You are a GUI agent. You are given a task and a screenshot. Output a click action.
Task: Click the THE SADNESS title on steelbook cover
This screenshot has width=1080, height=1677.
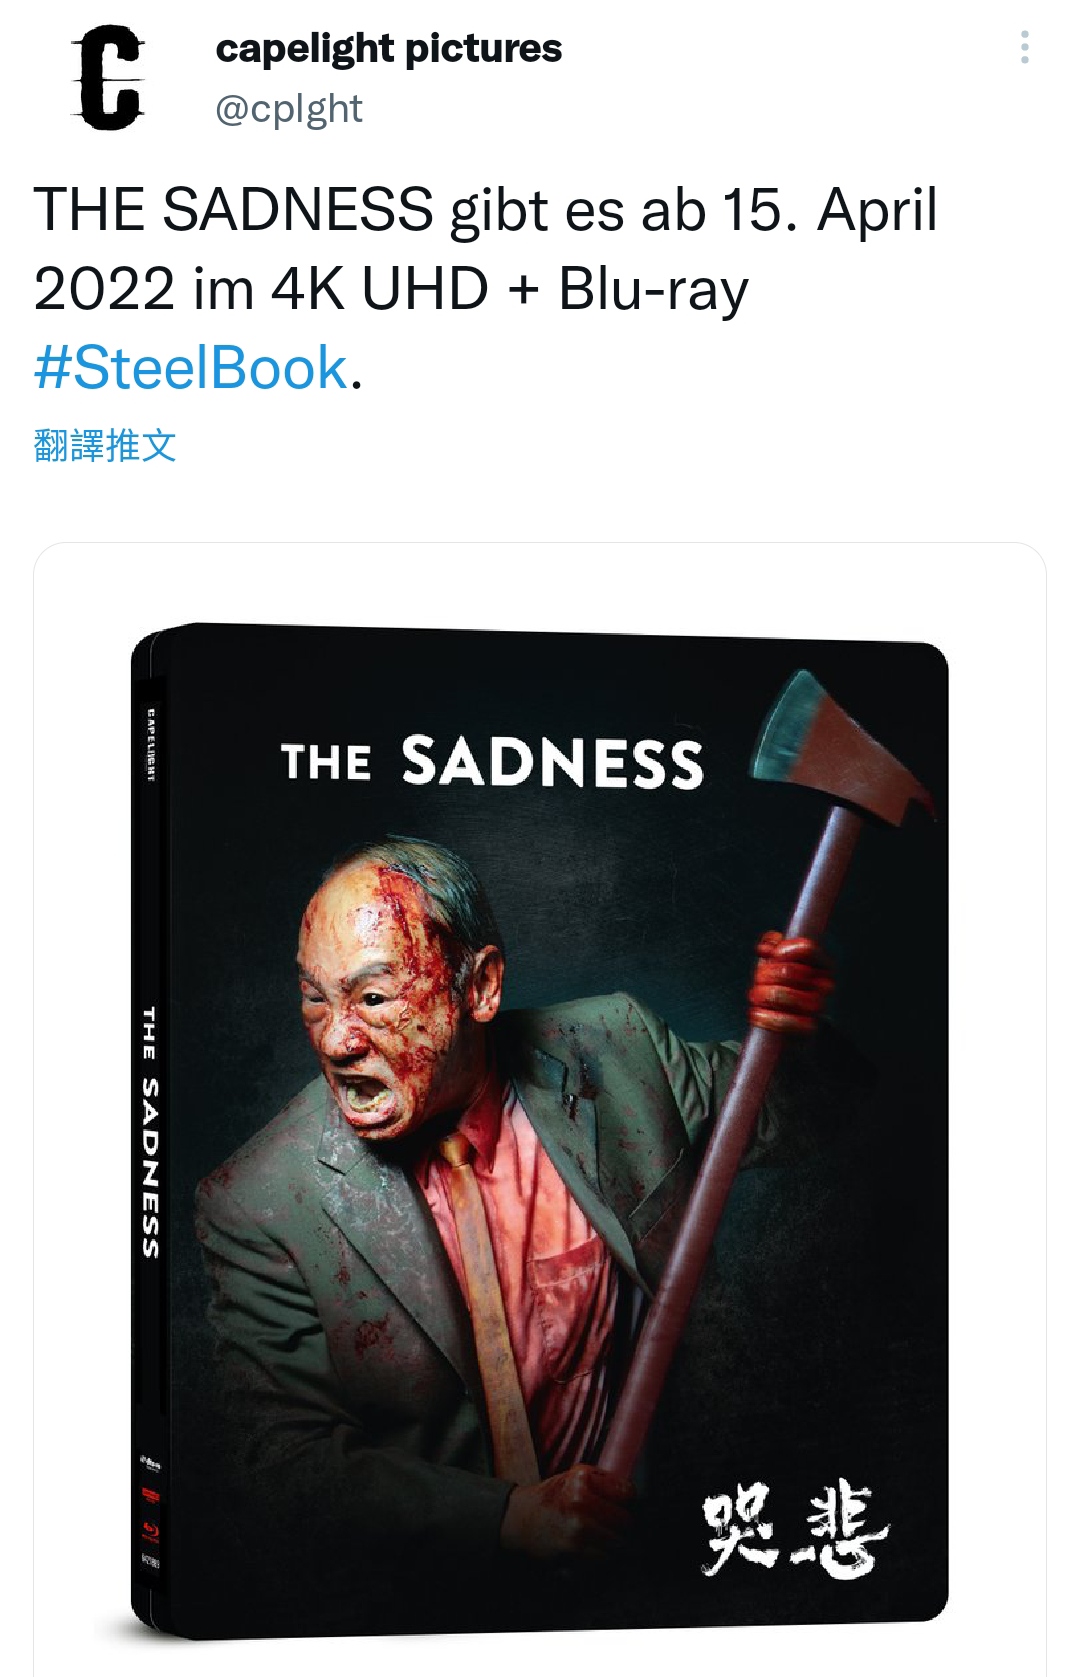click(492, 762)
